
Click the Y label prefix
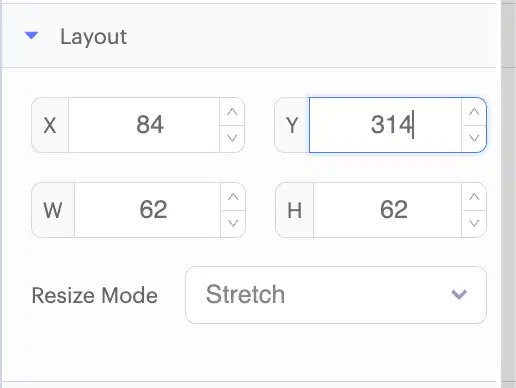click(292, 125)
